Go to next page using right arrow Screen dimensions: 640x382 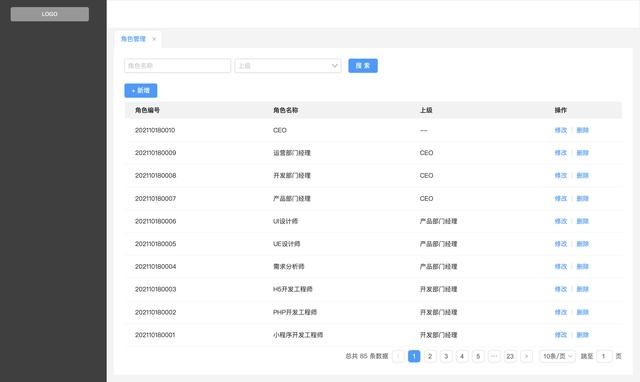527,356
